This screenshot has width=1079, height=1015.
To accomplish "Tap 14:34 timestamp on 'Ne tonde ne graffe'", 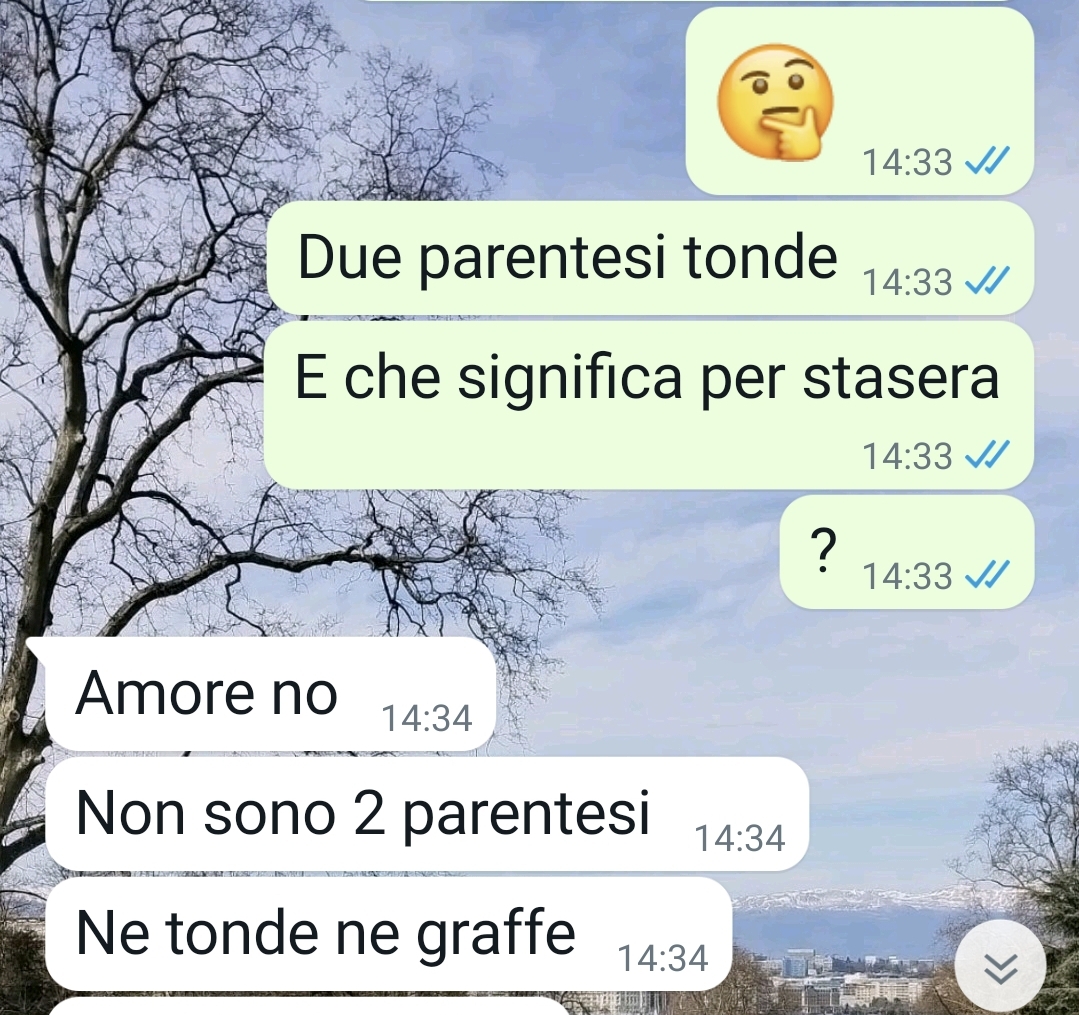I will (x=663, y=958).
